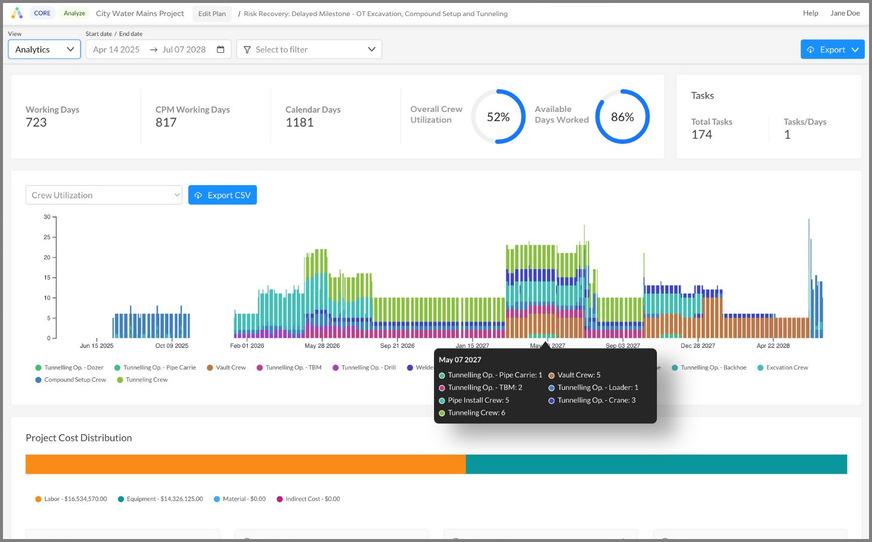Click the cloud icon on Export CSV button
The image size is (872, 542).
[198, 195]
